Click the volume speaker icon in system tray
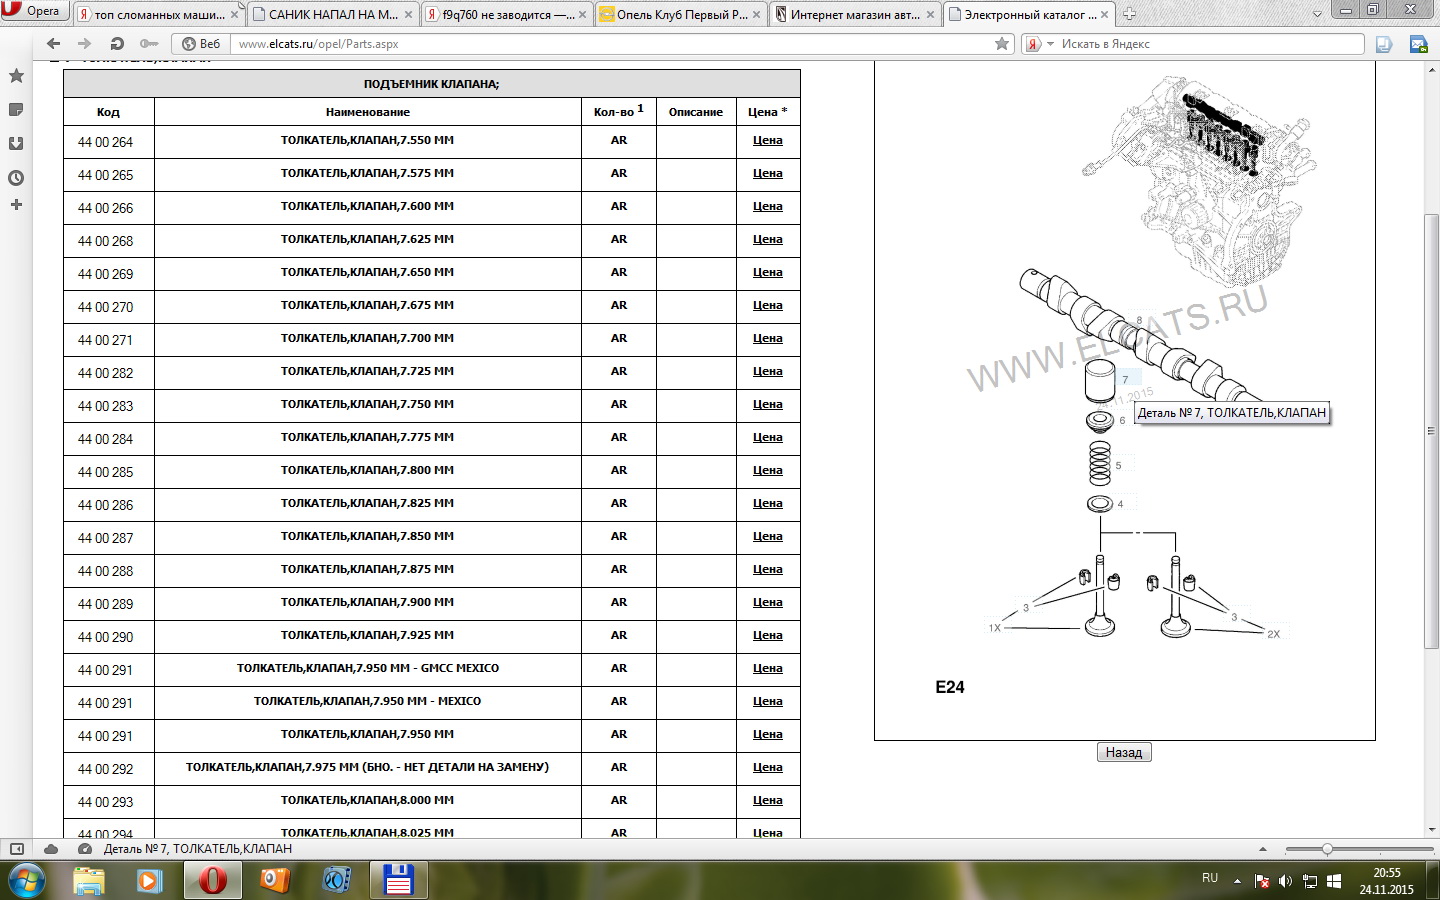Image resolution: width=1440 pixels, height=900 pixels. coord(1286,881)
